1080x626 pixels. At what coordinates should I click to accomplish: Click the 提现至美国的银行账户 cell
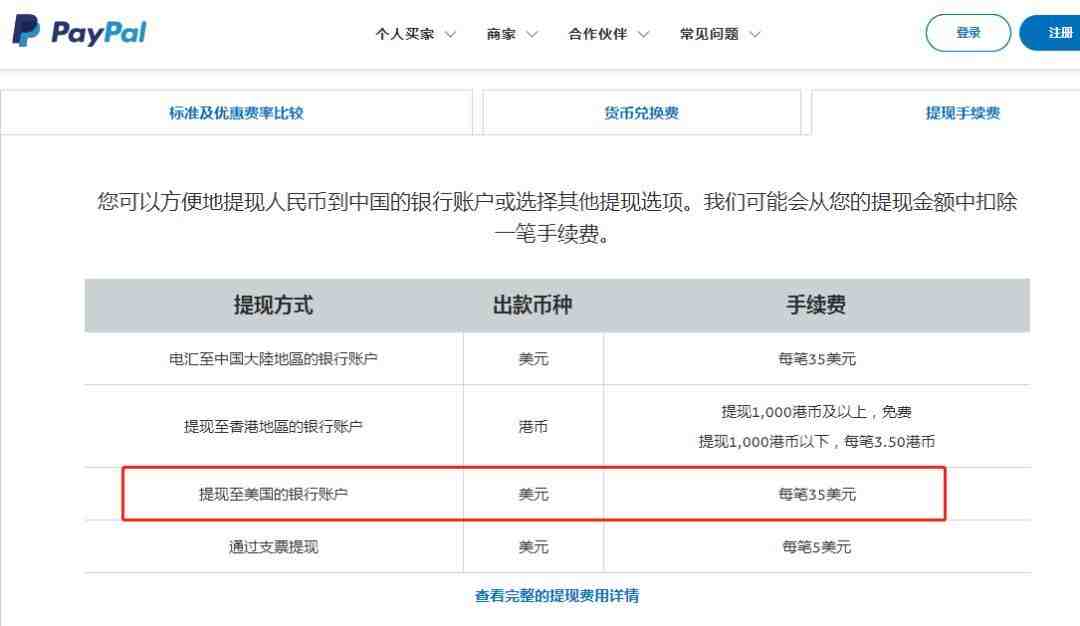click(x=273, y=494)
